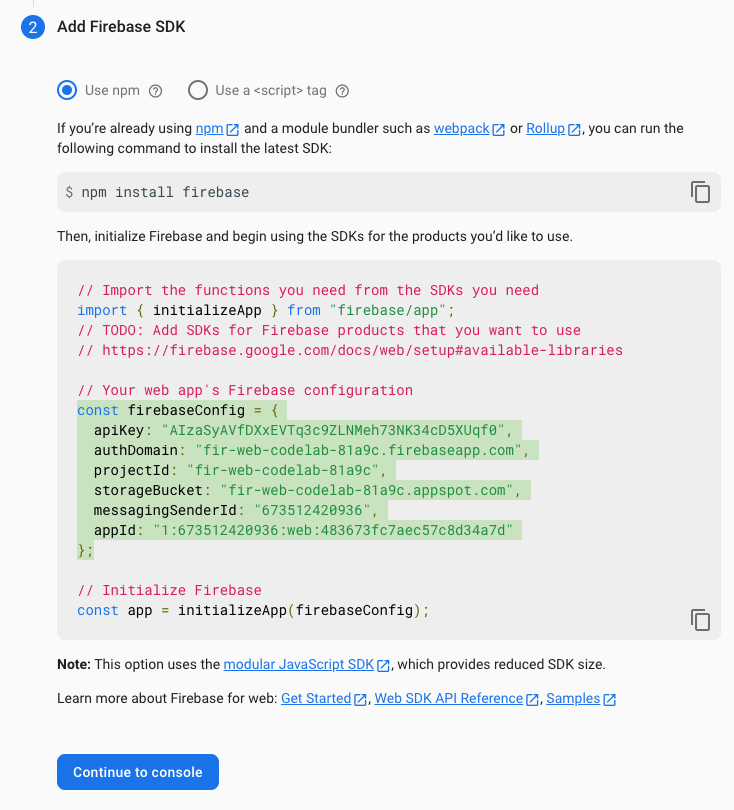The image size is (734, 810).
Task: Click the external-link icon next to npm
Action: [231, 128]
